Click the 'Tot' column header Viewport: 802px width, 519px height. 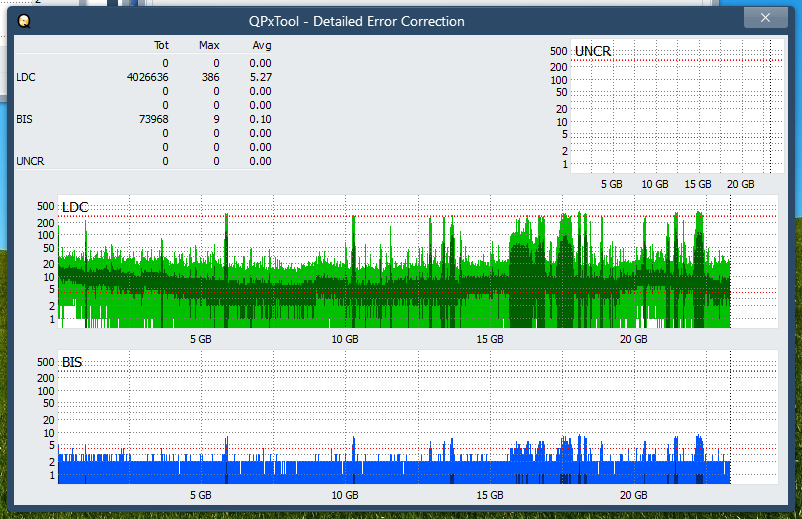click(161, 46)
